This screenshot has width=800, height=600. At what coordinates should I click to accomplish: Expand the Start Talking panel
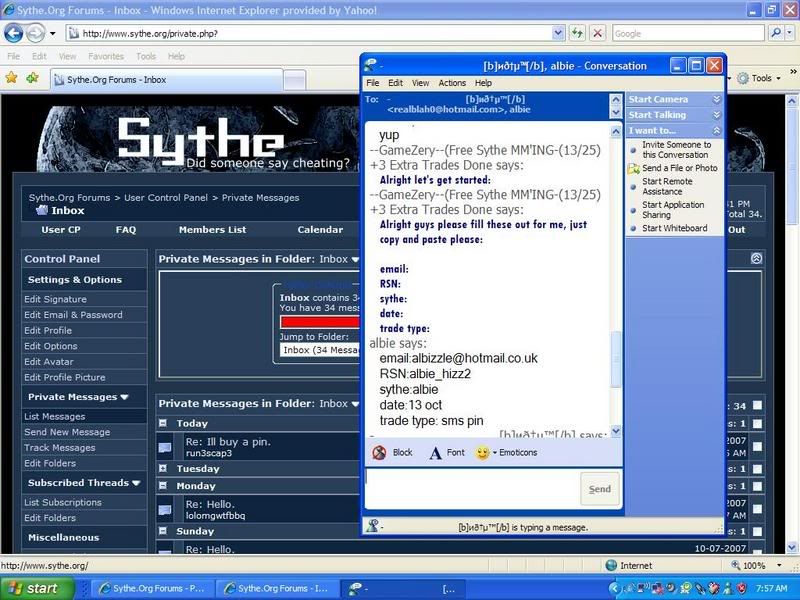pos(716,115)
